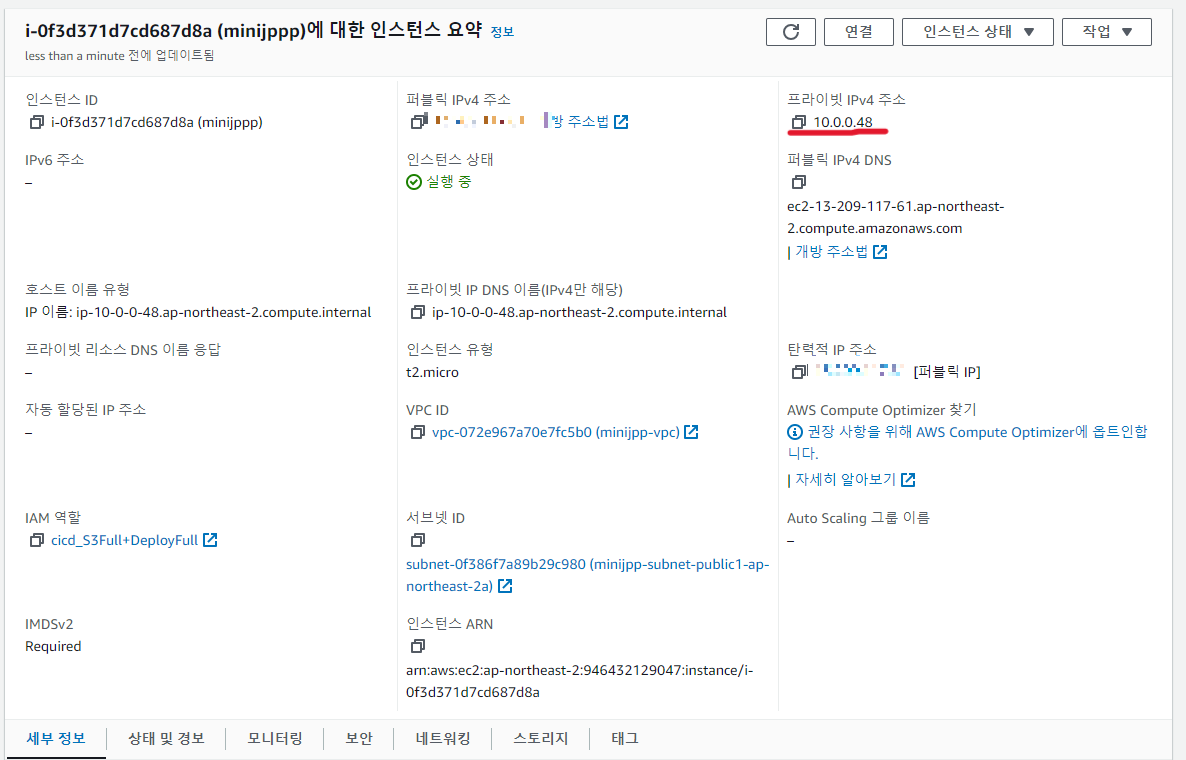Click external link icon beside cicd_S3Full+DeployFull
The image size is (1186, 760).
coord(210,540)
